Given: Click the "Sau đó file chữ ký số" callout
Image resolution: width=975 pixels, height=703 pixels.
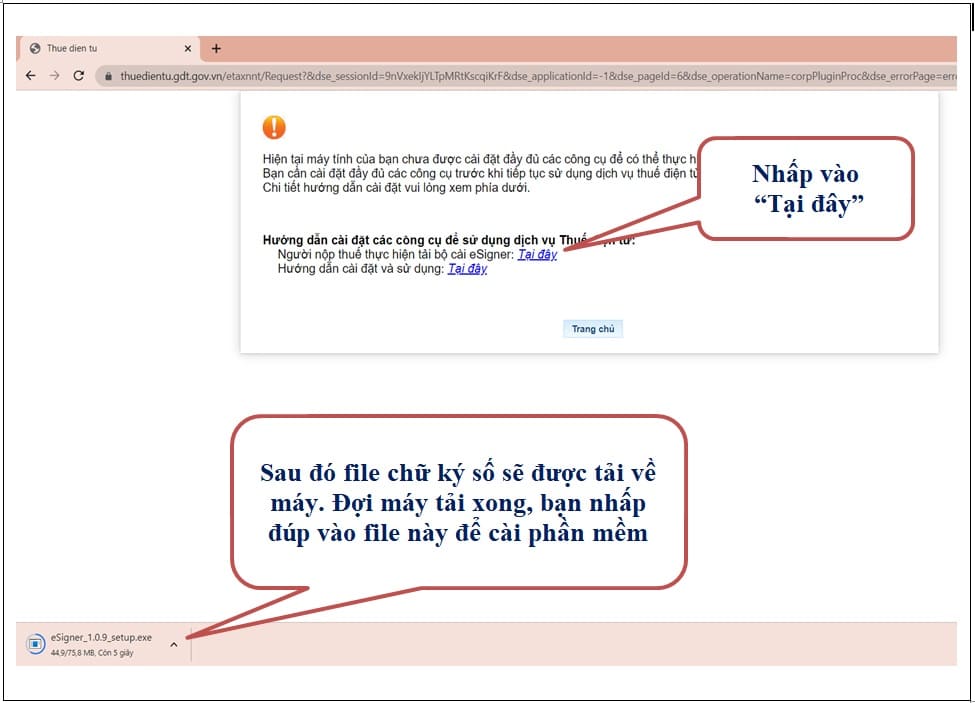Looking at the screenshot, I should pyautogui.click(x=458, y=502).
